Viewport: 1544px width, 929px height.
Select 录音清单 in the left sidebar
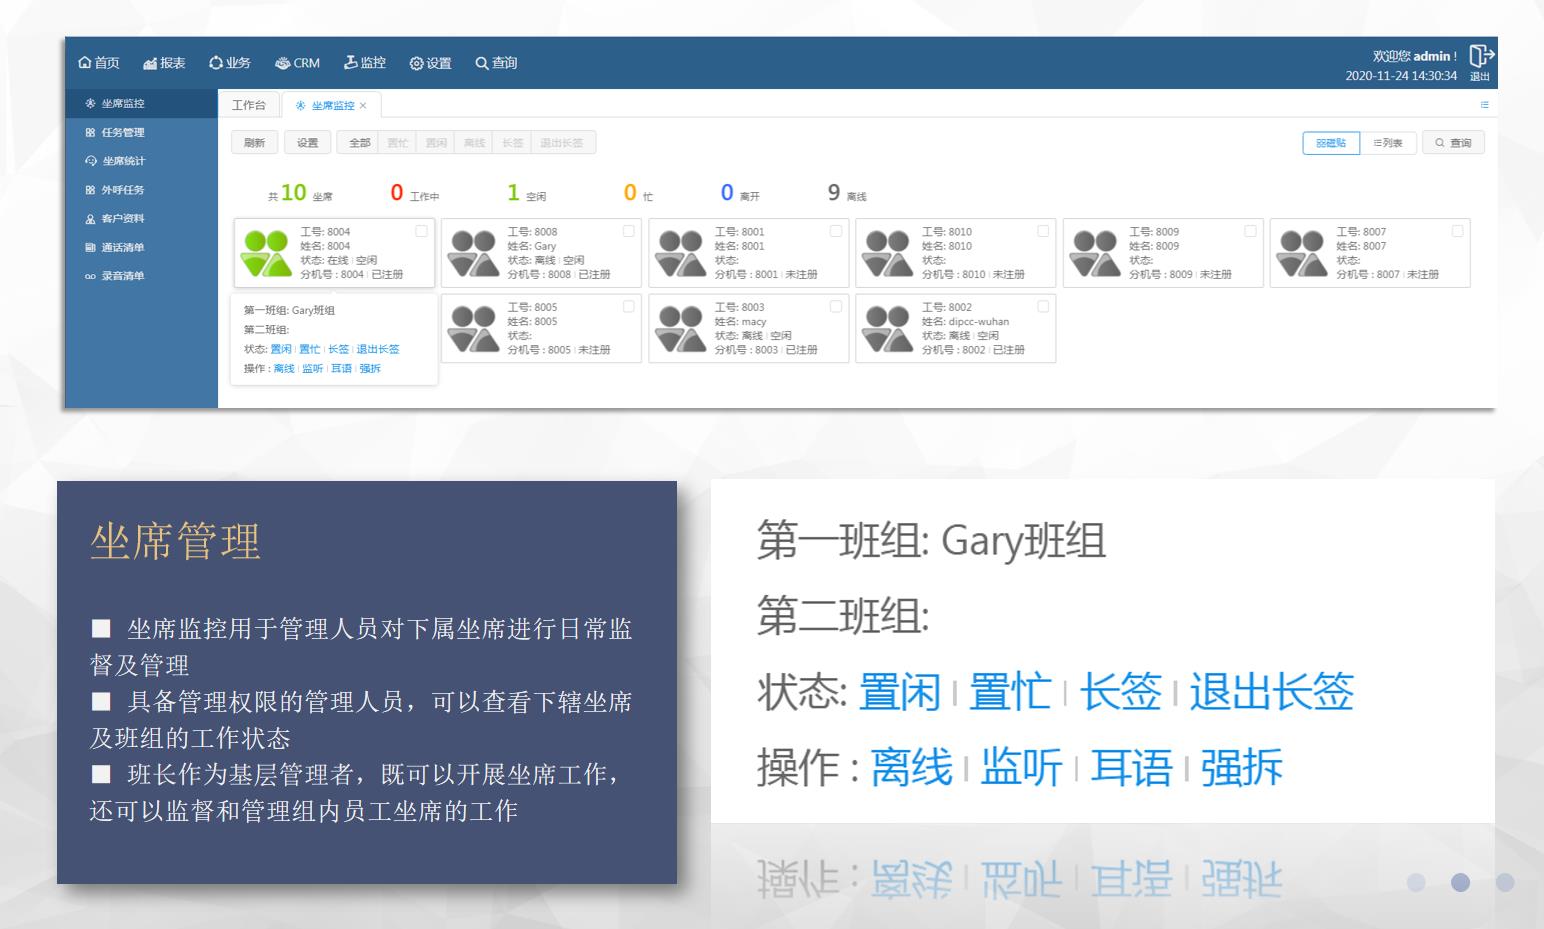pos(141,276)
